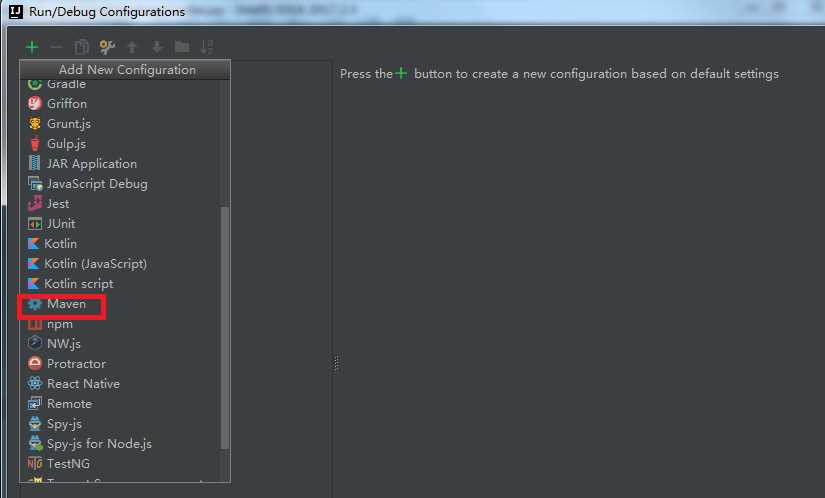Click the JavaScript Debug icon
This screenshot has width=825, height=498.
coord(35,184)
